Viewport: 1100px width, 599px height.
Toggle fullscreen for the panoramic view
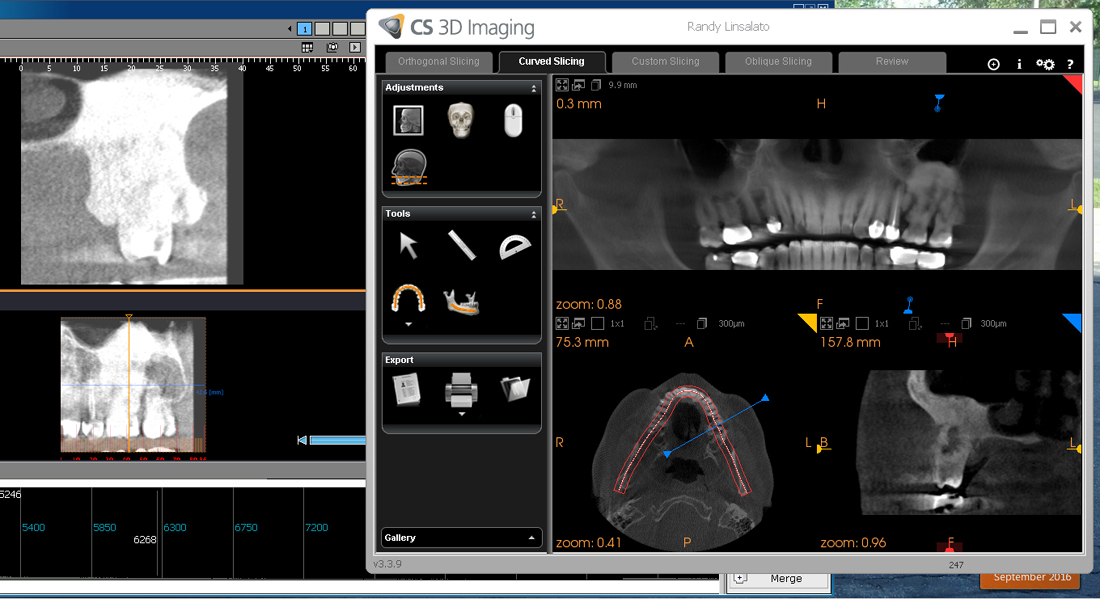(x=562, y=85)
